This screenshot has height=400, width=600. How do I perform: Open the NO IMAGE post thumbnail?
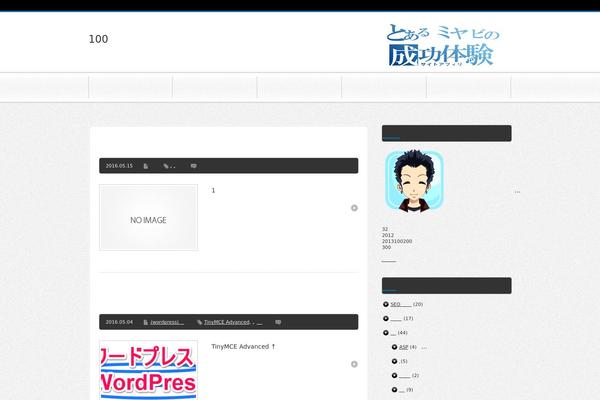tap(148, 217)
